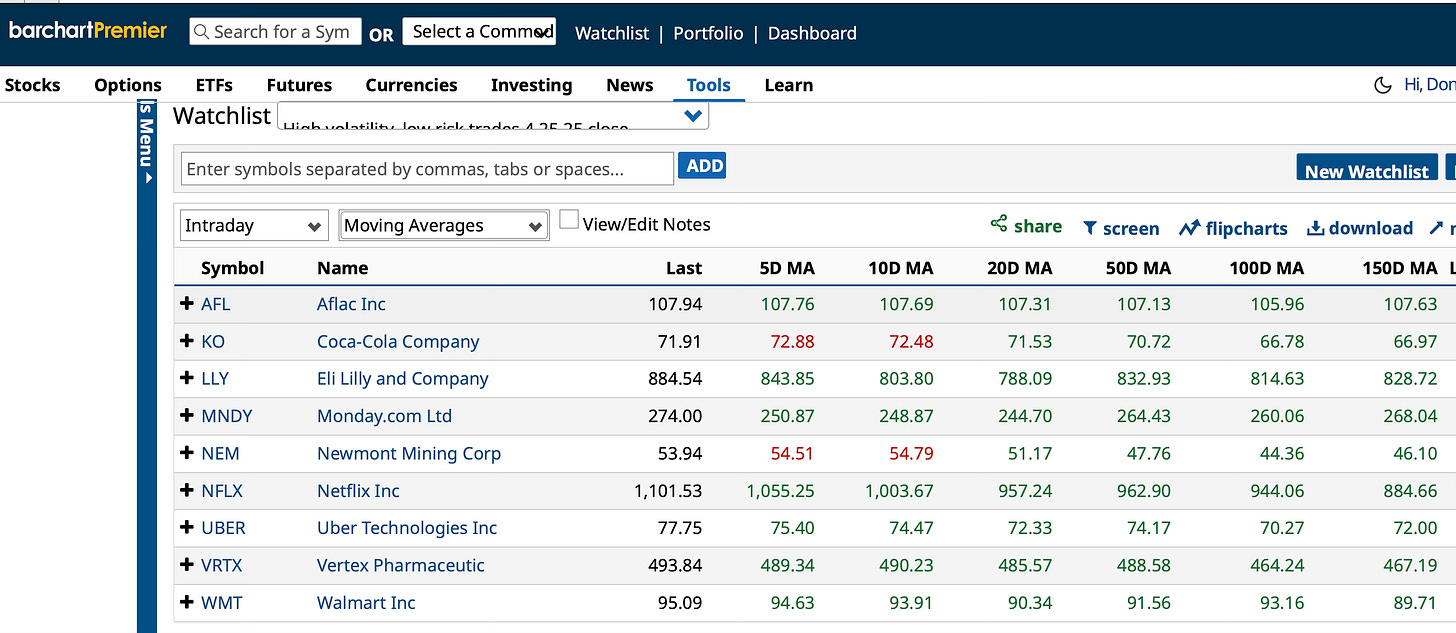Viewport: 1456px width, 633px height.
Task: Expand the WMT row plus icon
Action: 186,602
